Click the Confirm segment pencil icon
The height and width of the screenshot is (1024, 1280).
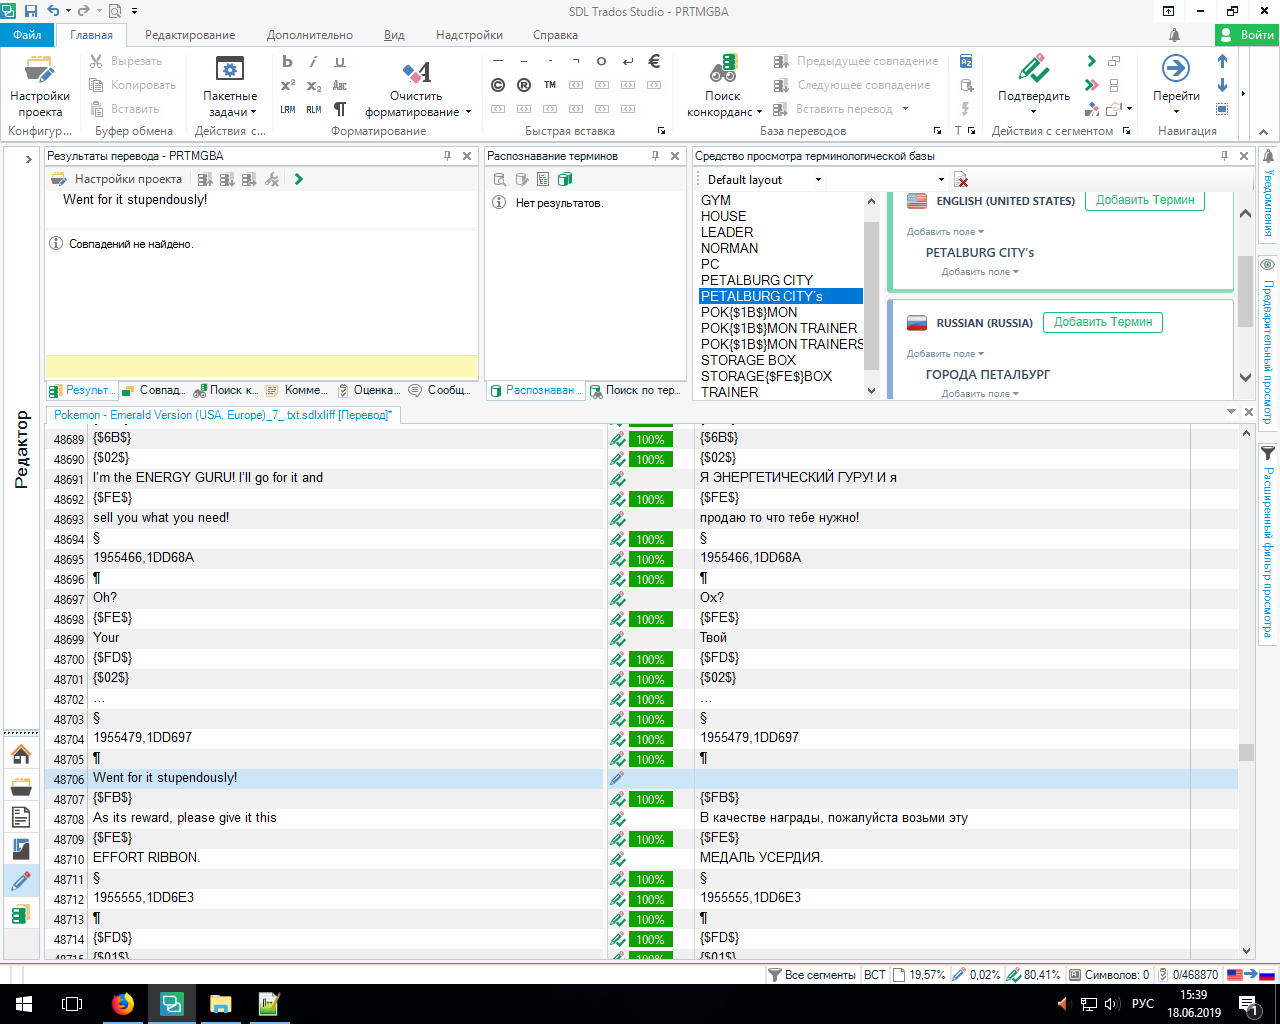point(1033,70)
